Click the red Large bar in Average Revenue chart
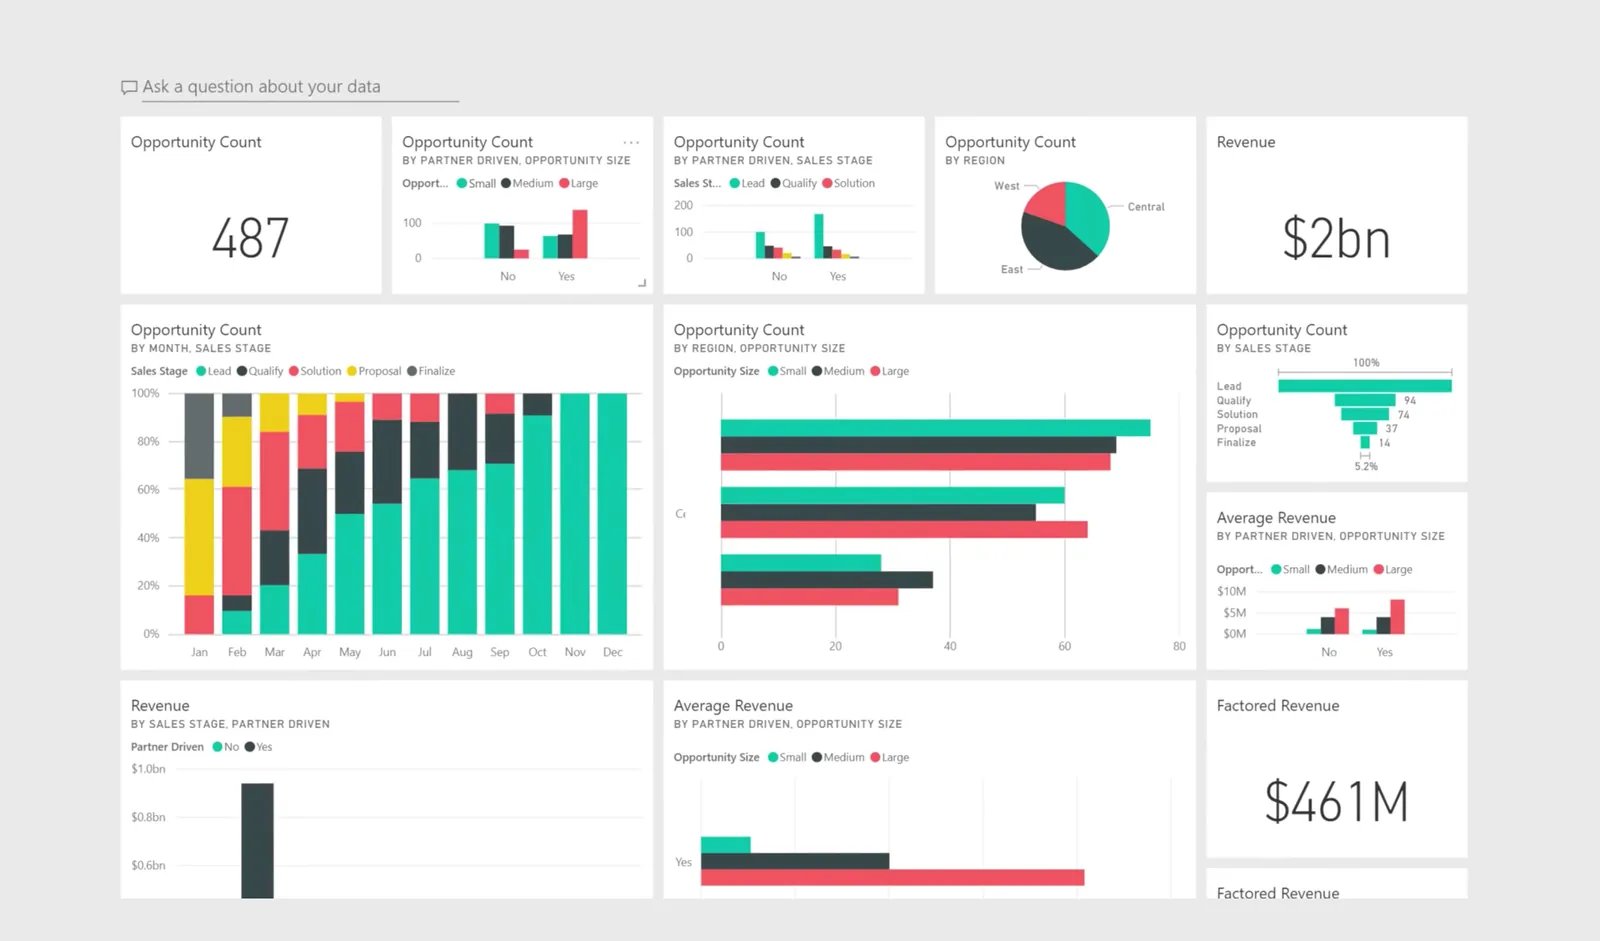The image size is (1600, 941). [892, 878]
